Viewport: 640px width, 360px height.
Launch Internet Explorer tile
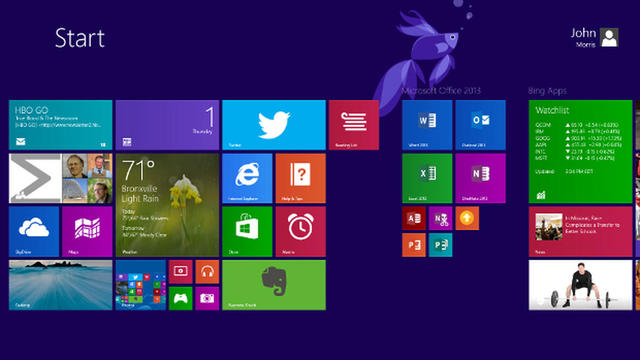click(247, 178)
